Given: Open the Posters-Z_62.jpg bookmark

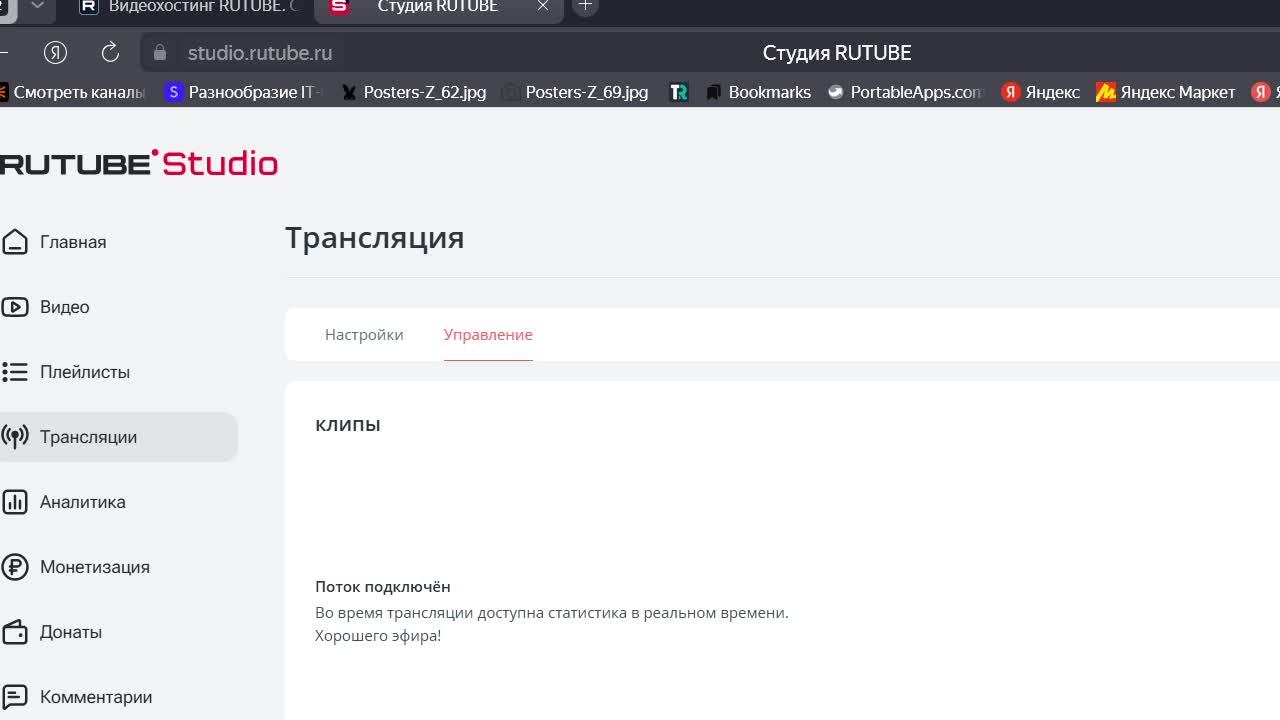Looking at the screenshot, I should (x=413, y=92).
